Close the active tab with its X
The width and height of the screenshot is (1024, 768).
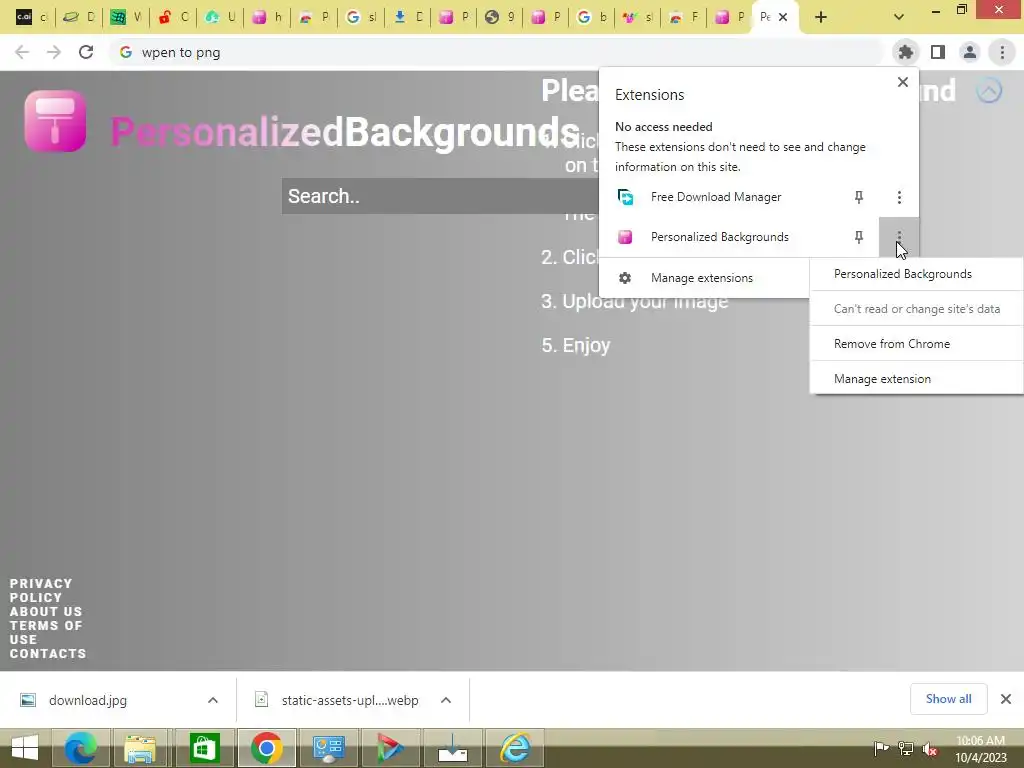[x=783, y=17]
